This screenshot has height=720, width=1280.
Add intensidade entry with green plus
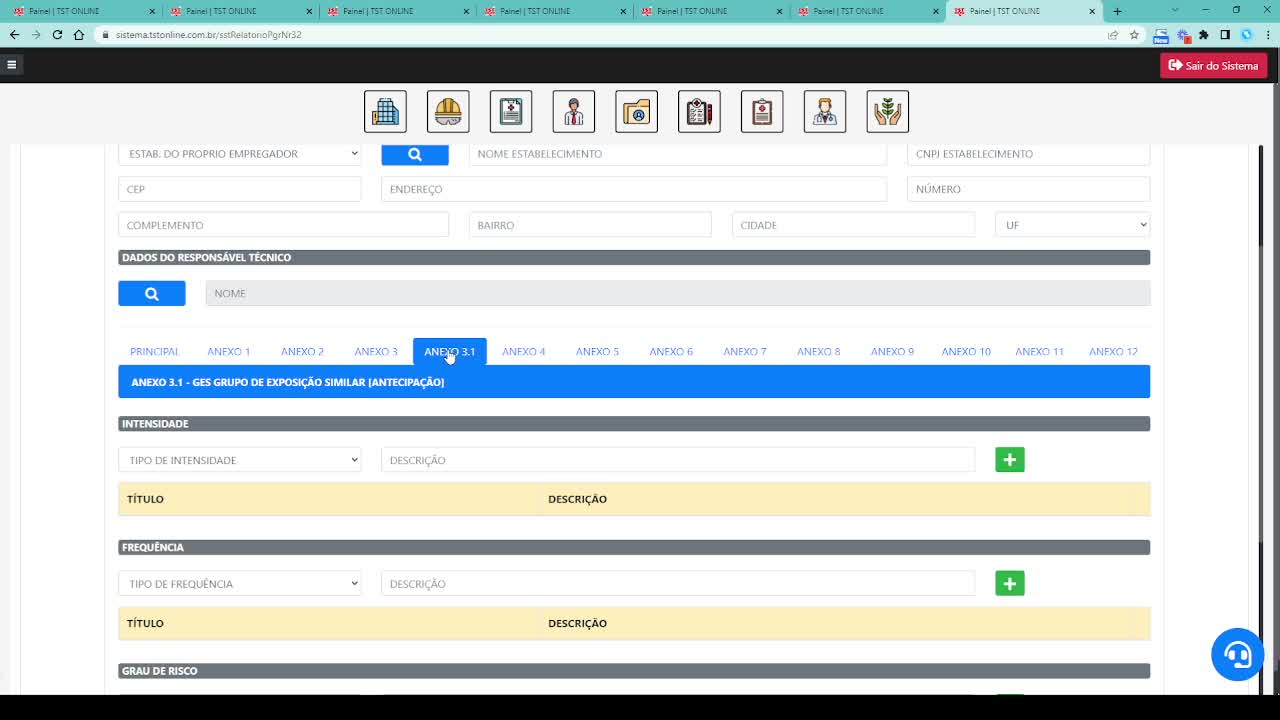point(1010,460)
